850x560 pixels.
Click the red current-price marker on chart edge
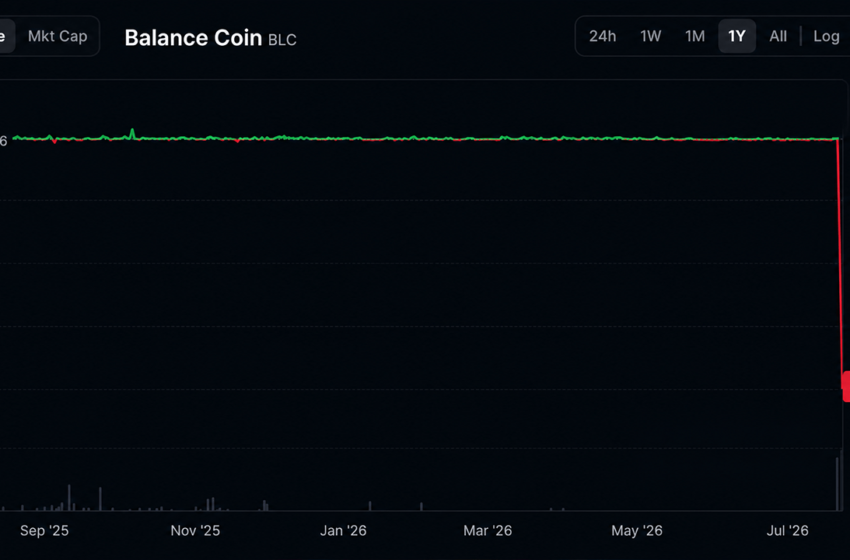click(x=846, y=387)
